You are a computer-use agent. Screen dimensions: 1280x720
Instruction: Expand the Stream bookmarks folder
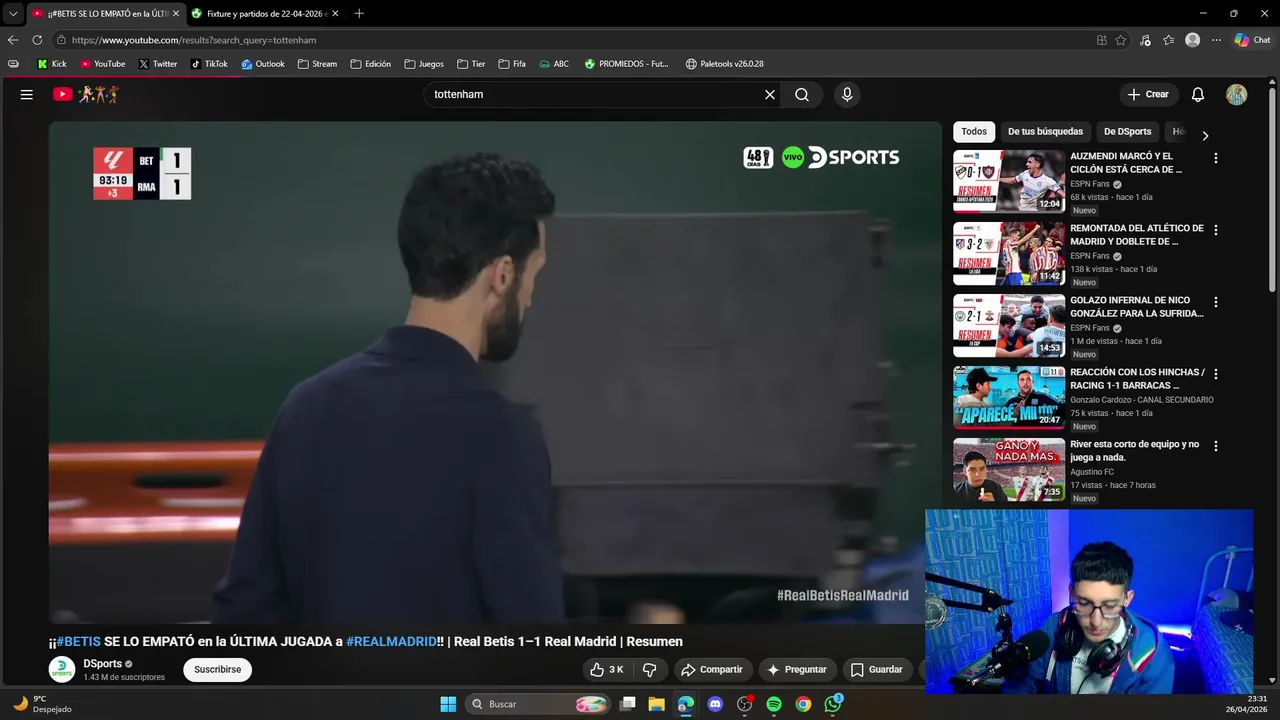[x=317, y=64]
